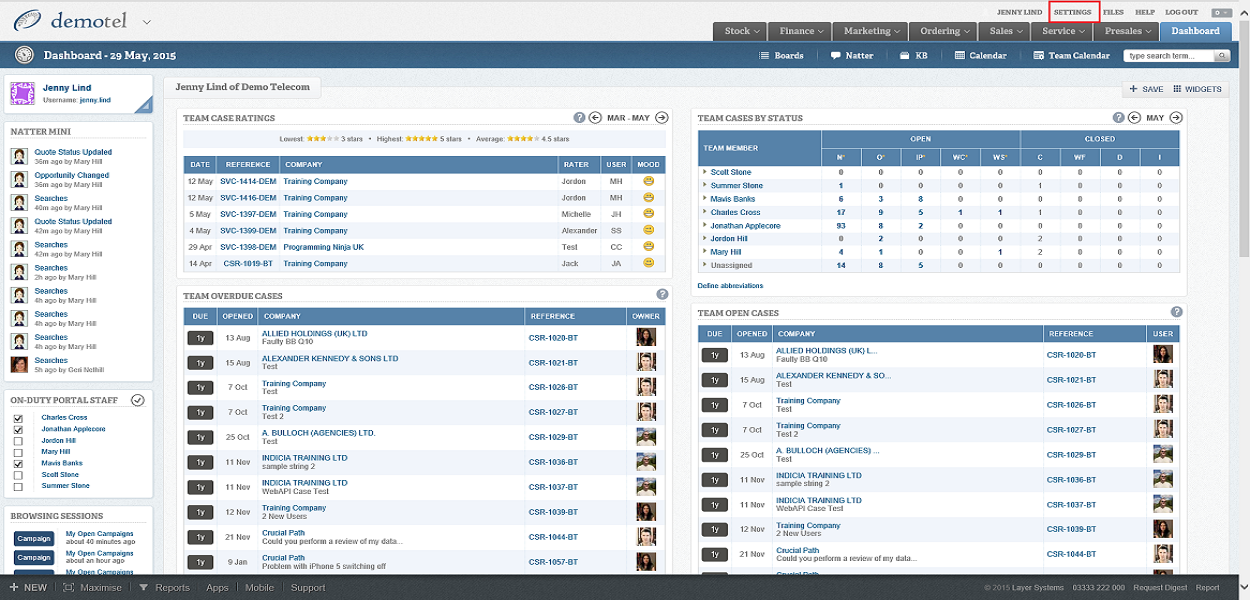The height and width of the screenshot is (600, 1250).
Task: Click Log Out in top menu
Action: pos(1181,12)
